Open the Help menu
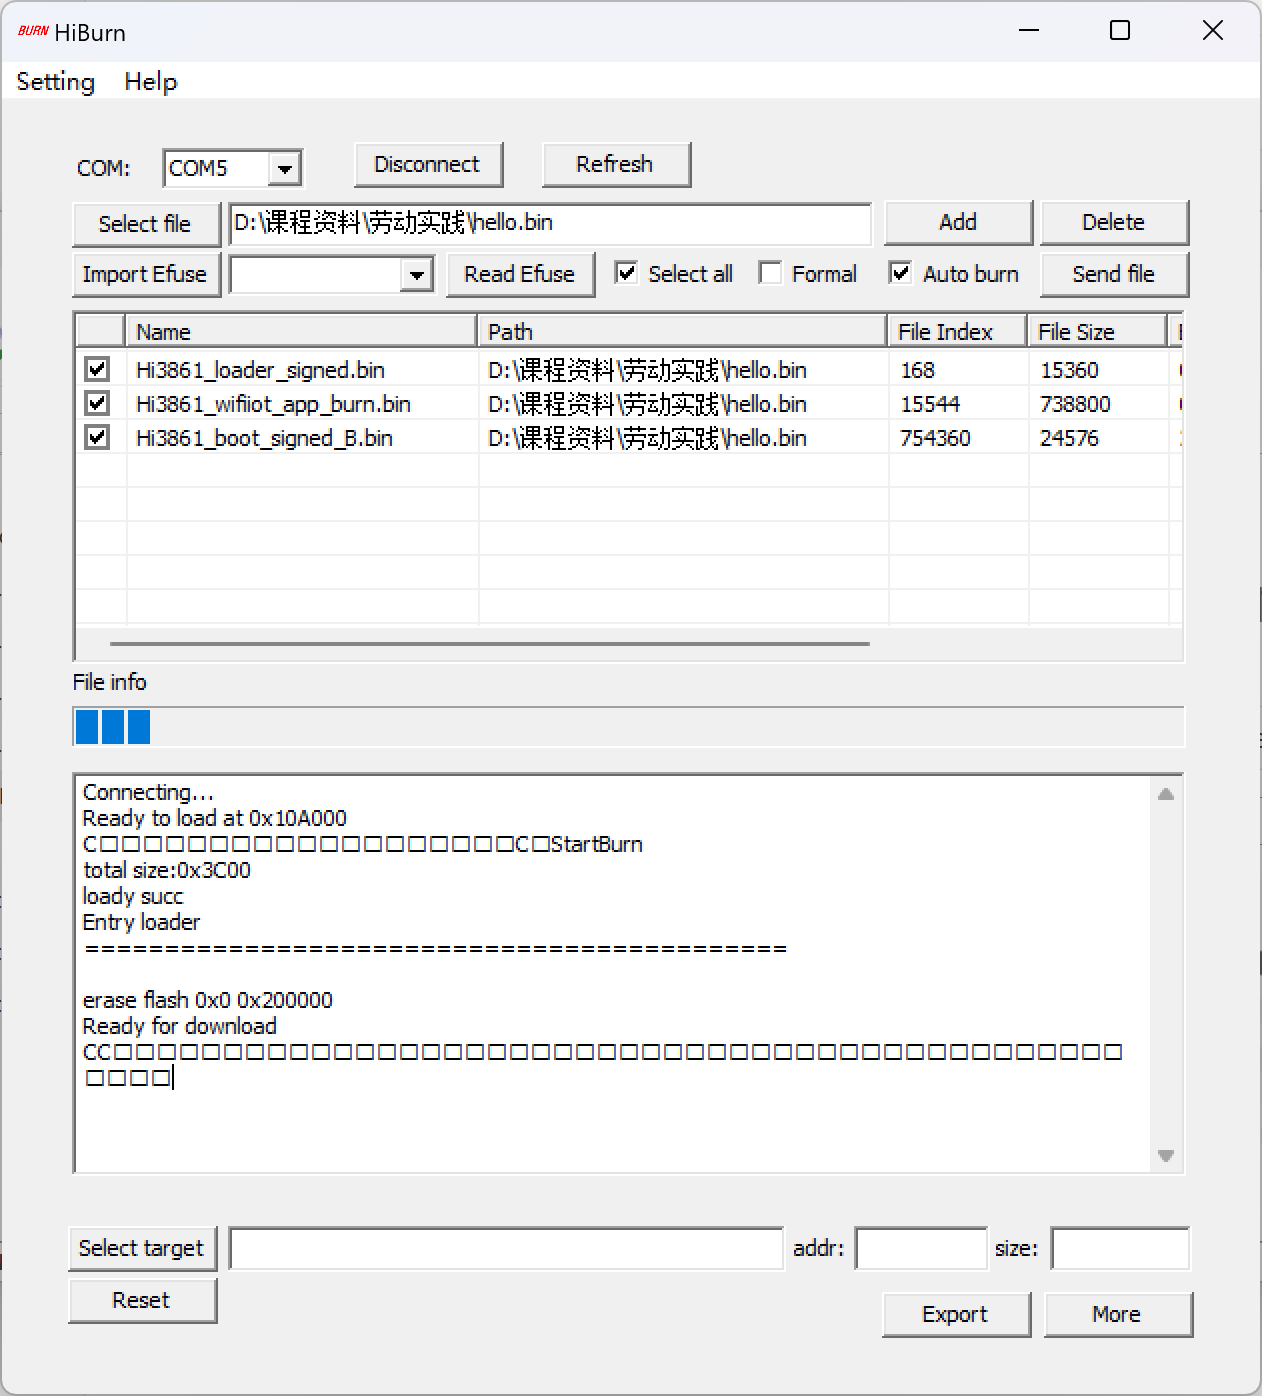The height and width of the screenshot is (1396, 1262). pos(151,82)
